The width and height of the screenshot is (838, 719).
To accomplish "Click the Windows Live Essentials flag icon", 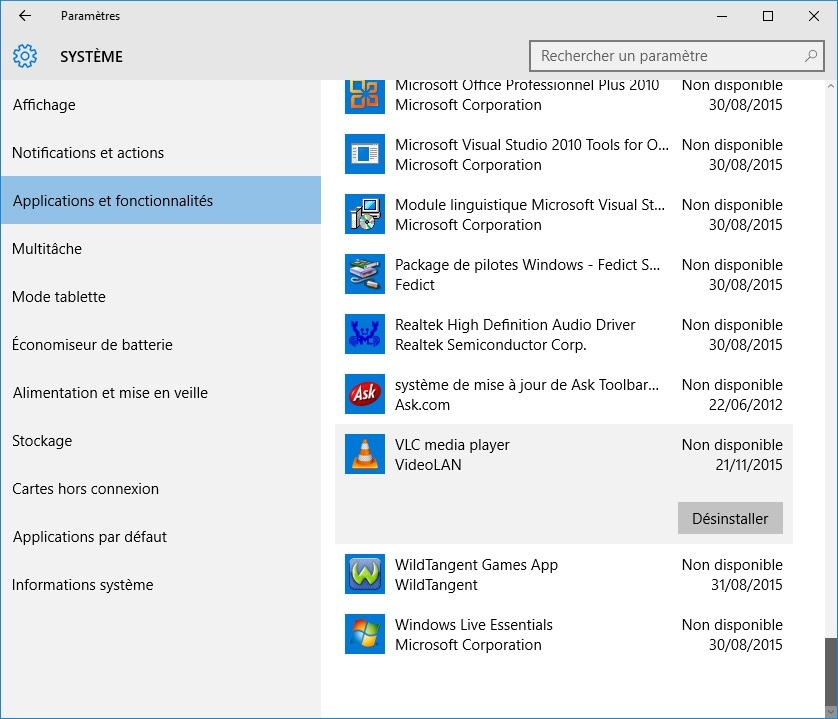I will coord(364,633).
